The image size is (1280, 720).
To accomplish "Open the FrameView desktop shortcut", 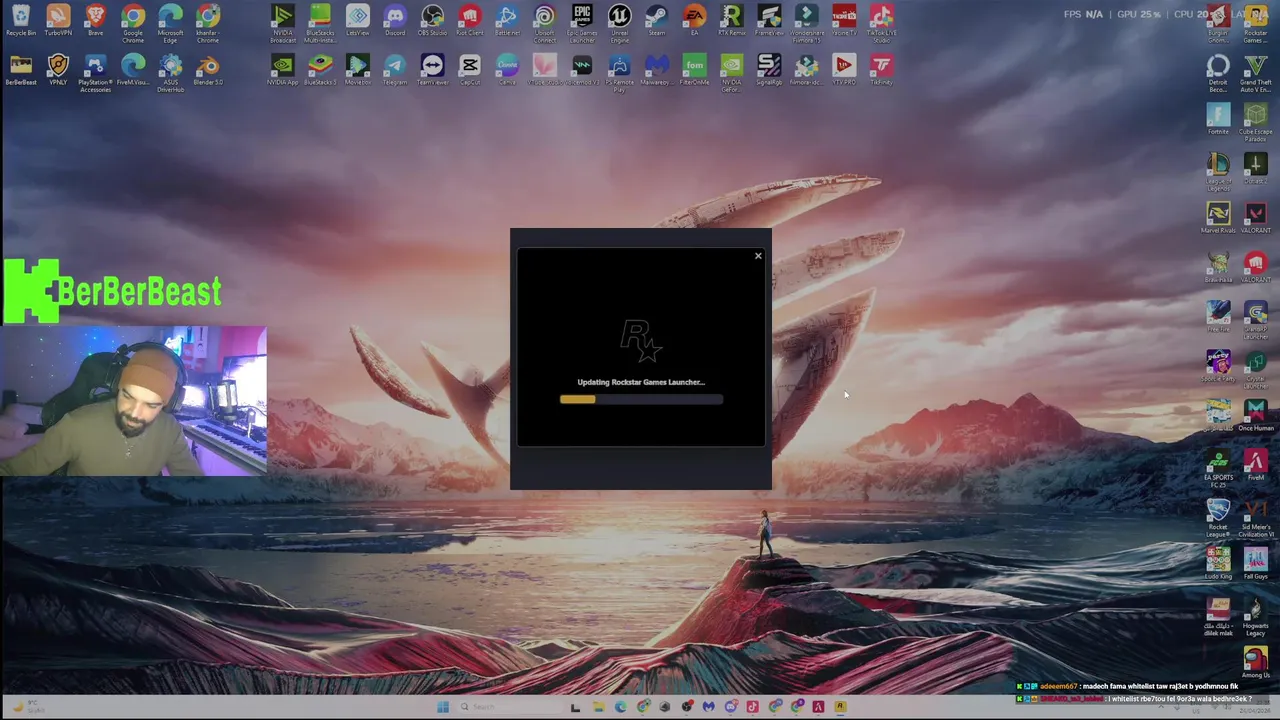I will pyautogui.click(x=769, y=21).
